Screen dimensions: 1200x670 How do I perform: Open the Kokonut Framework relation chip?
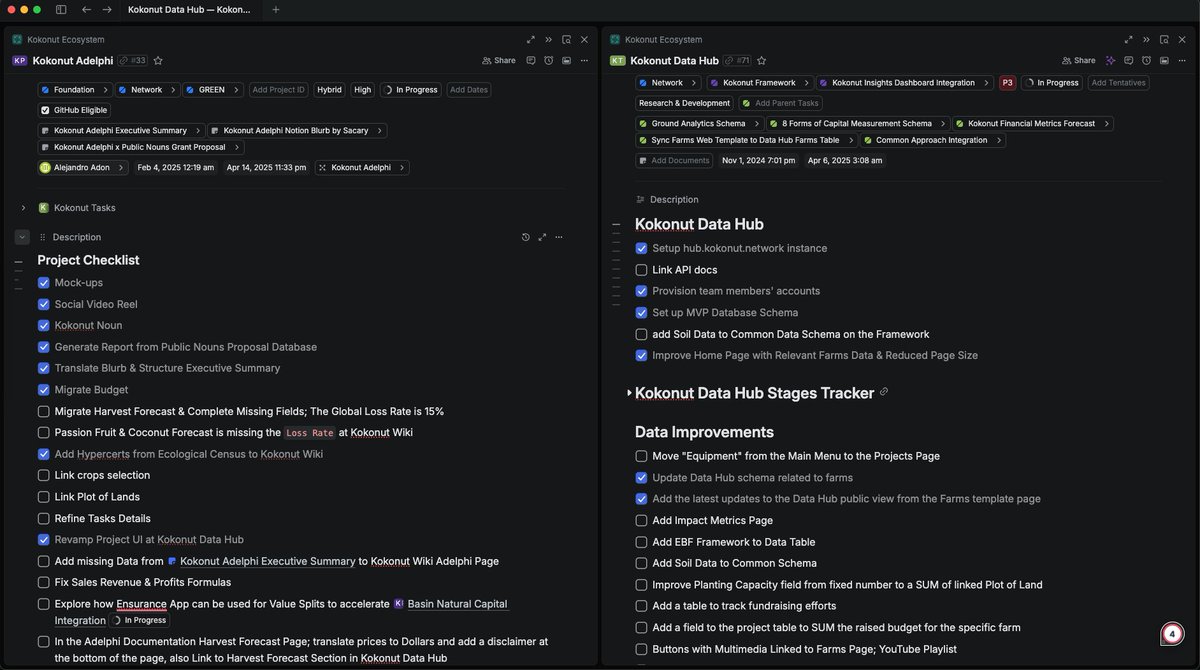[759, 83]
